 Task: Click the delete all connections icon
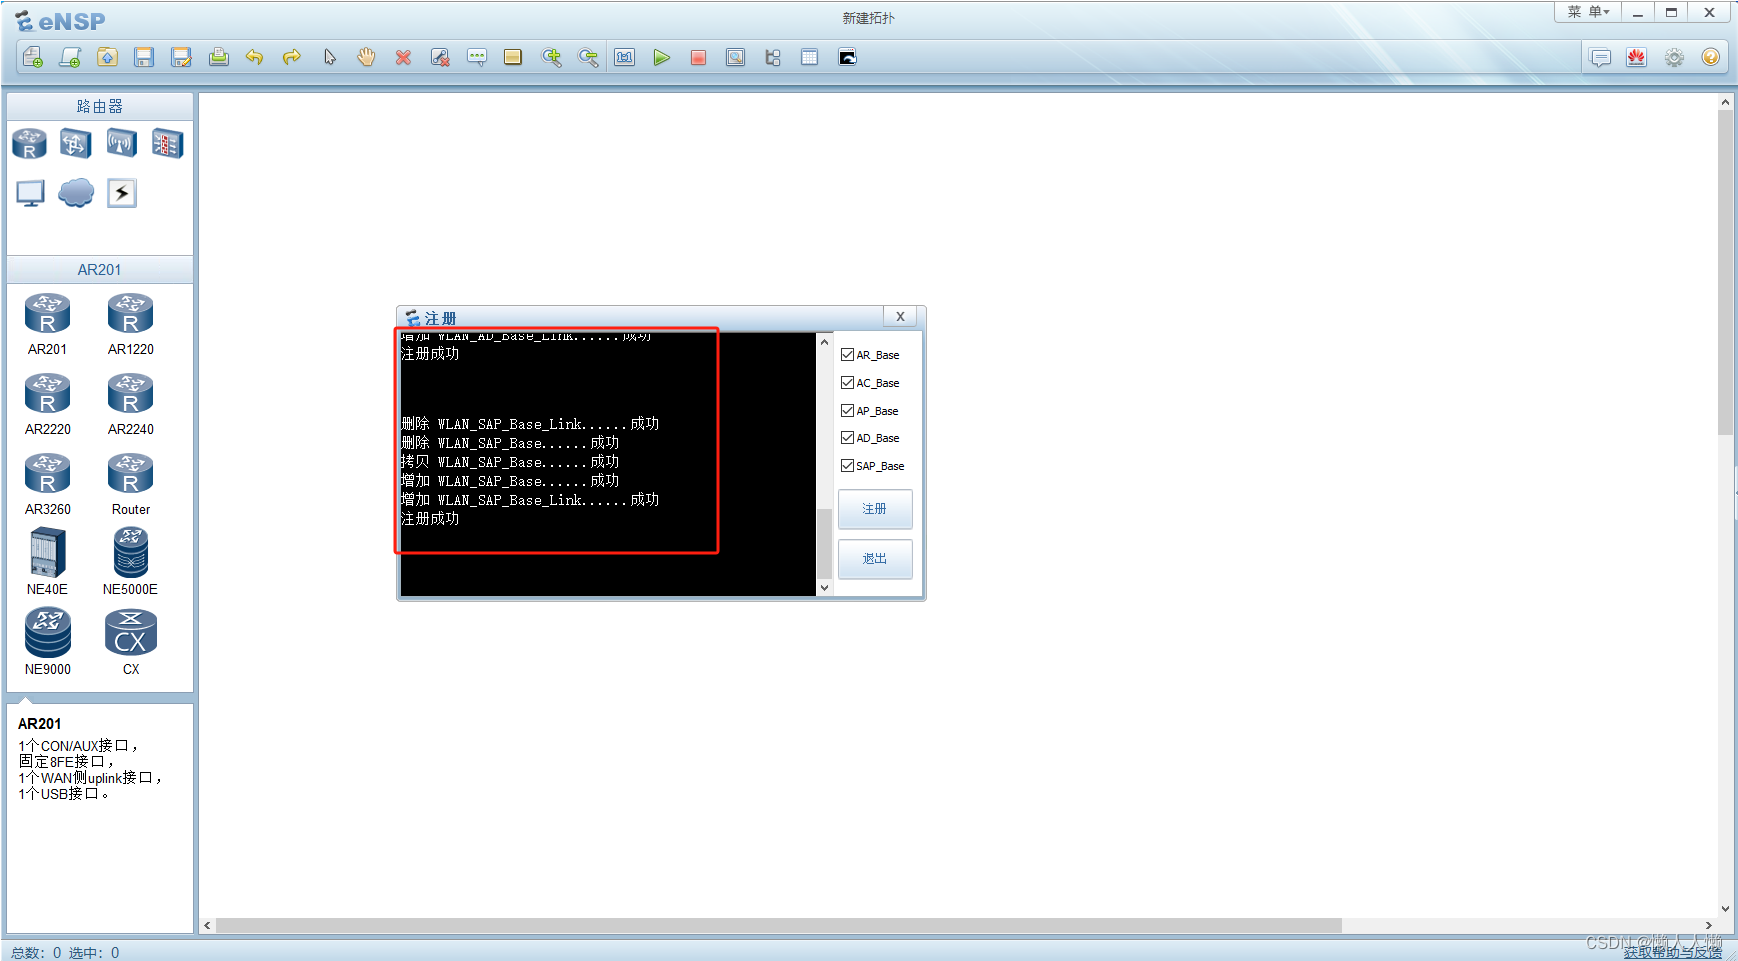click(x=440, y=58)
